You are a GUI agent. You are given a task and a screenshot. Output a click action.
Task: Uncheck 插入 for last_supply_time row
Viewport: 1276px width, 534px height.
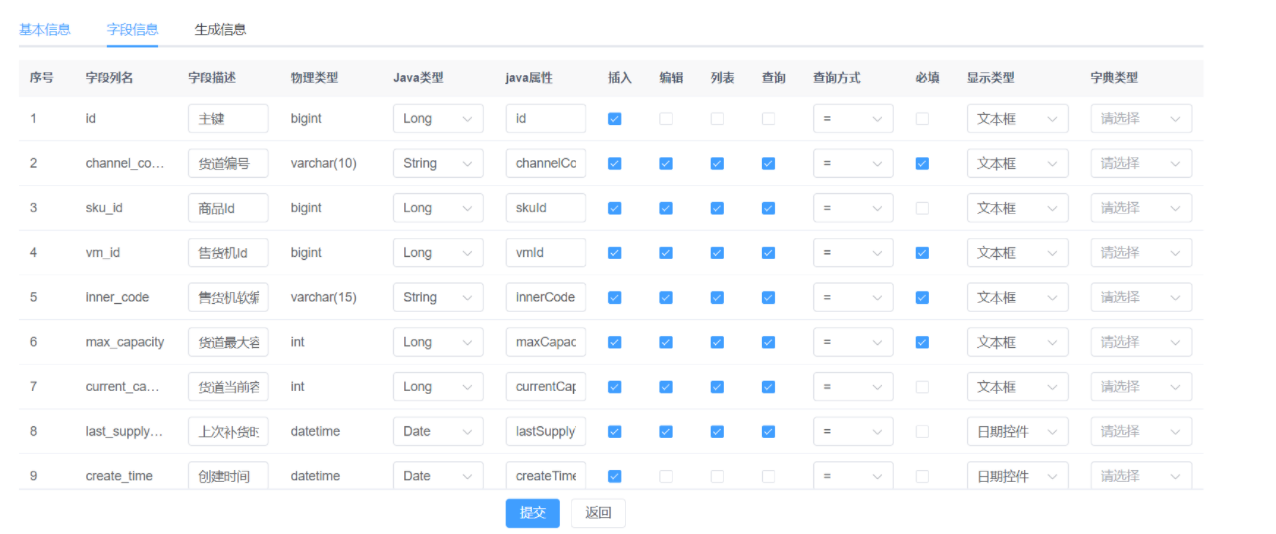(614, 431)
